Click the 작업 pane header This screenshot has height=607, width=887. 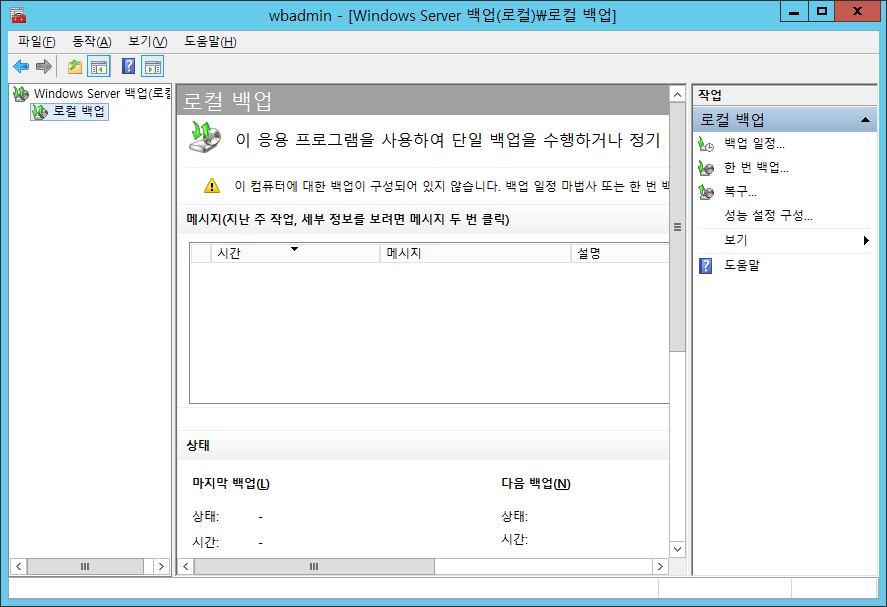(785, 95)
